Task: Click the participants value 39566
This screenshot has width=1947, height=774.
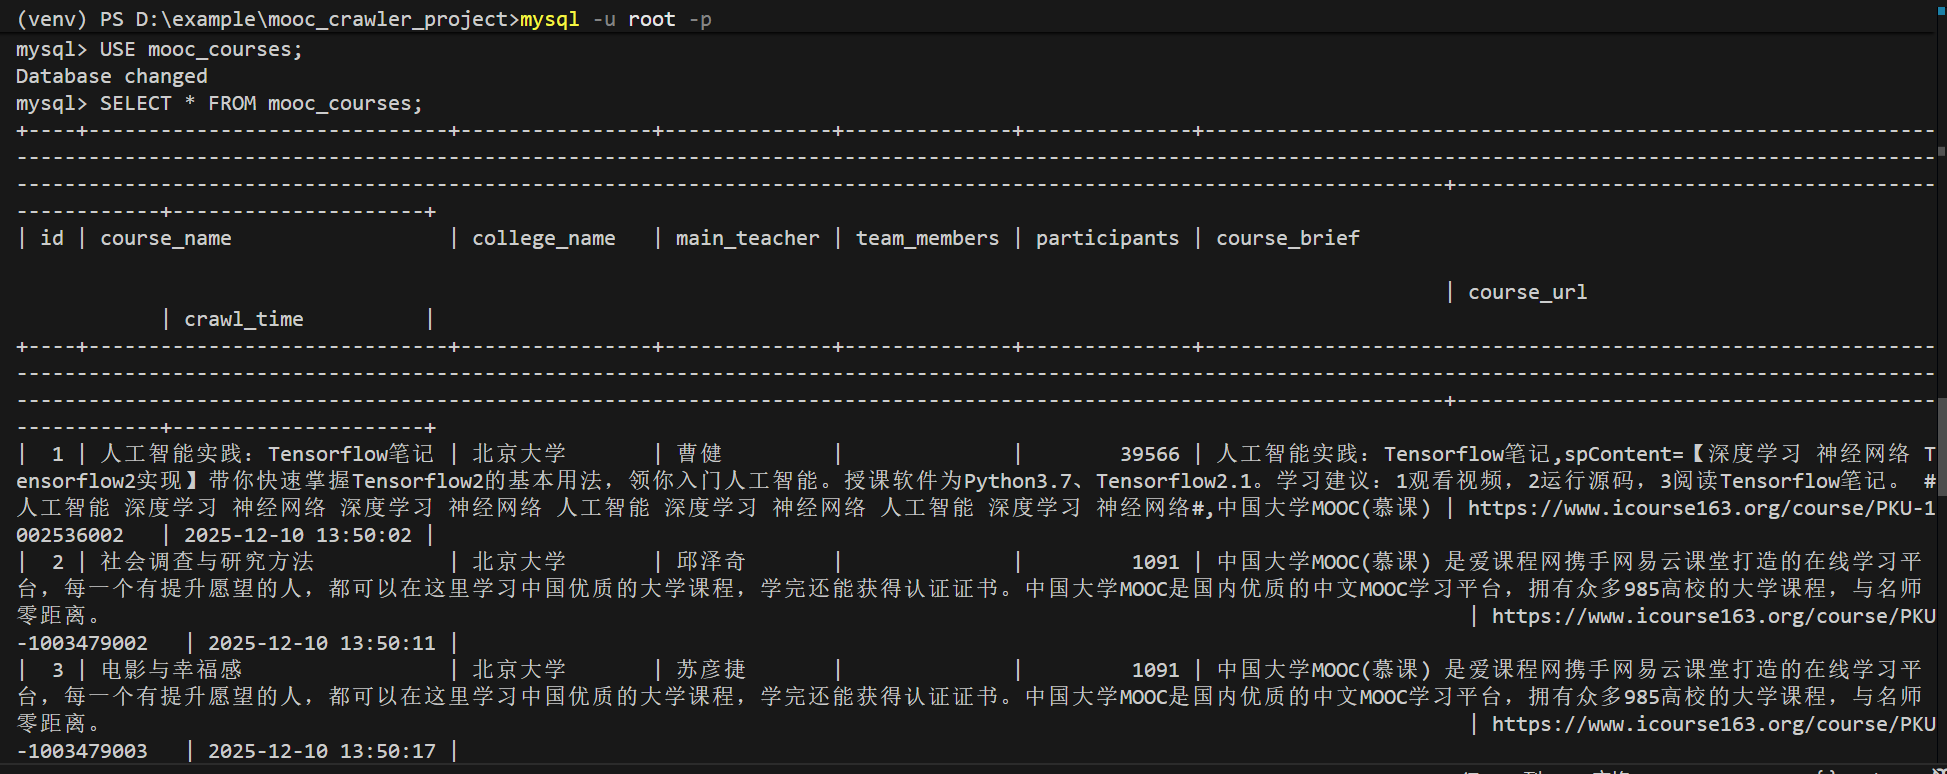Action: pos(1150,454)
